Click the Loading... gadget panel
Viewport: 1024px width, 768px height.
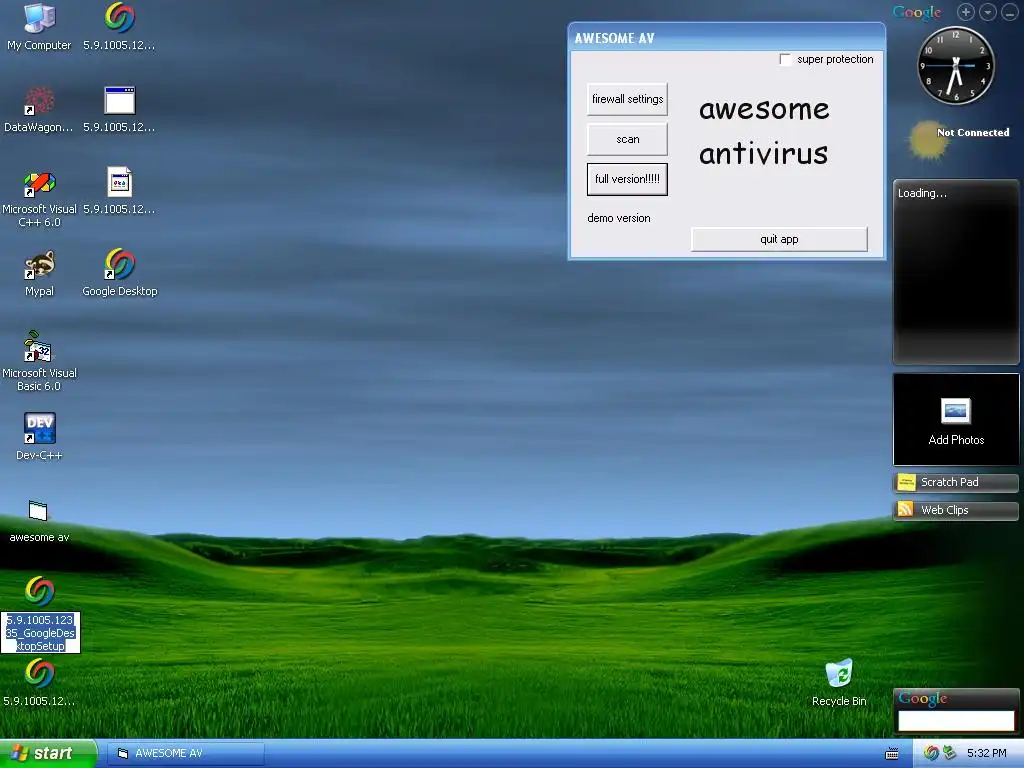click(955, 272)
